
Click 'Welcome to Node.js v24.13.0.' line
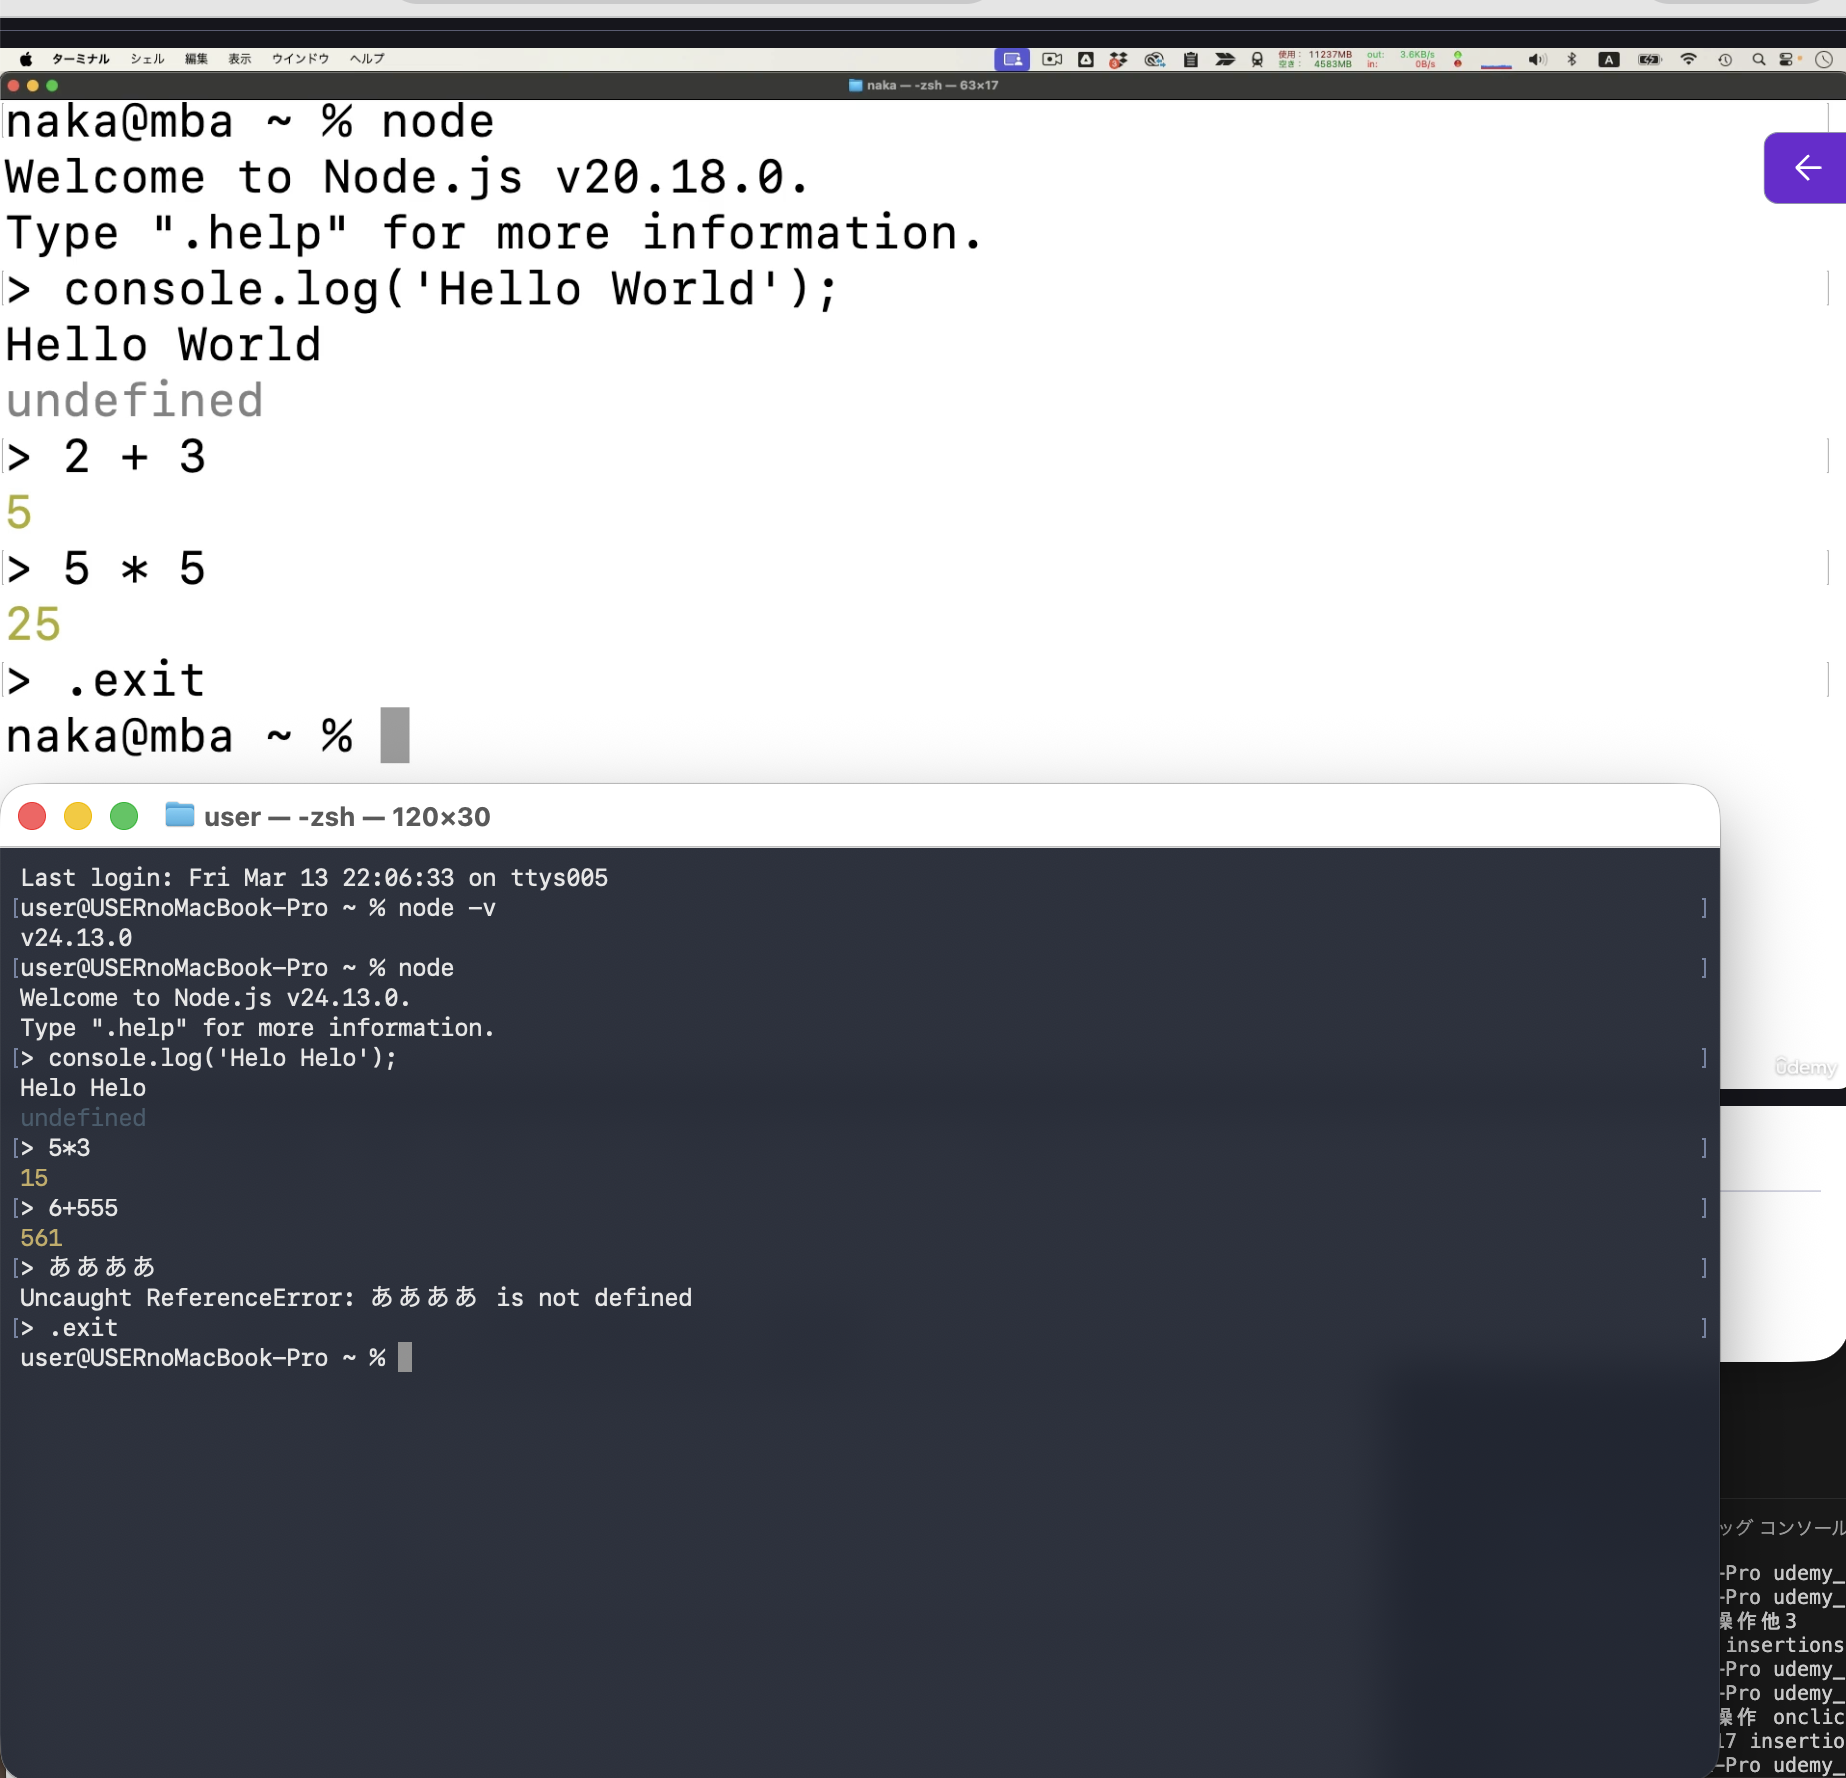[215, 998]
